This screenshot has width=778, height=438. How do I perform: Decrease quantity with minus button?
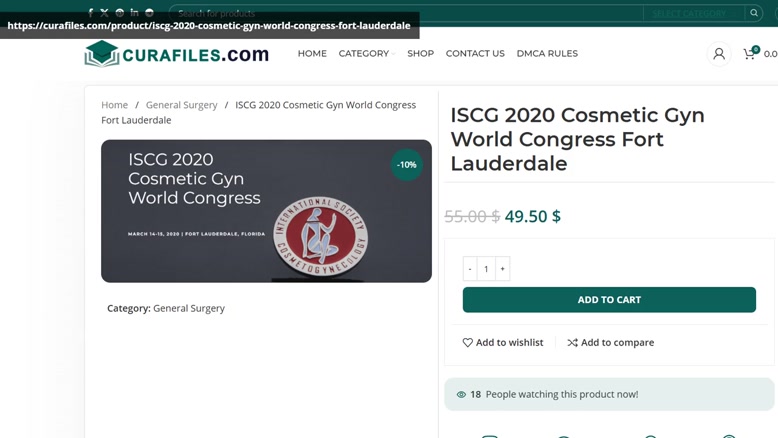tap(470, 268)
